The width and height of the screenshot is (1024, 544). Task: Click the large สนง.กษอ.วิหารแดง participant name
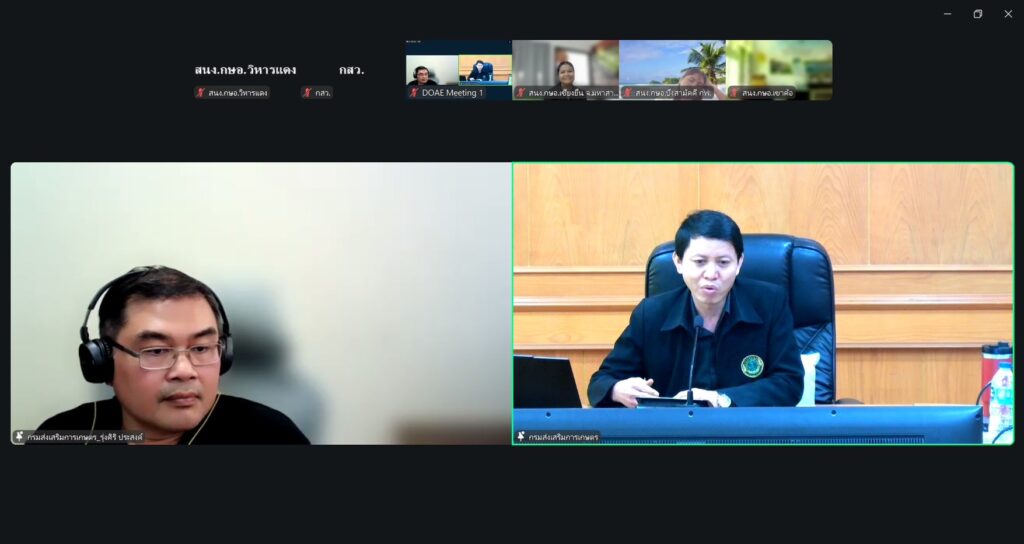245,70
